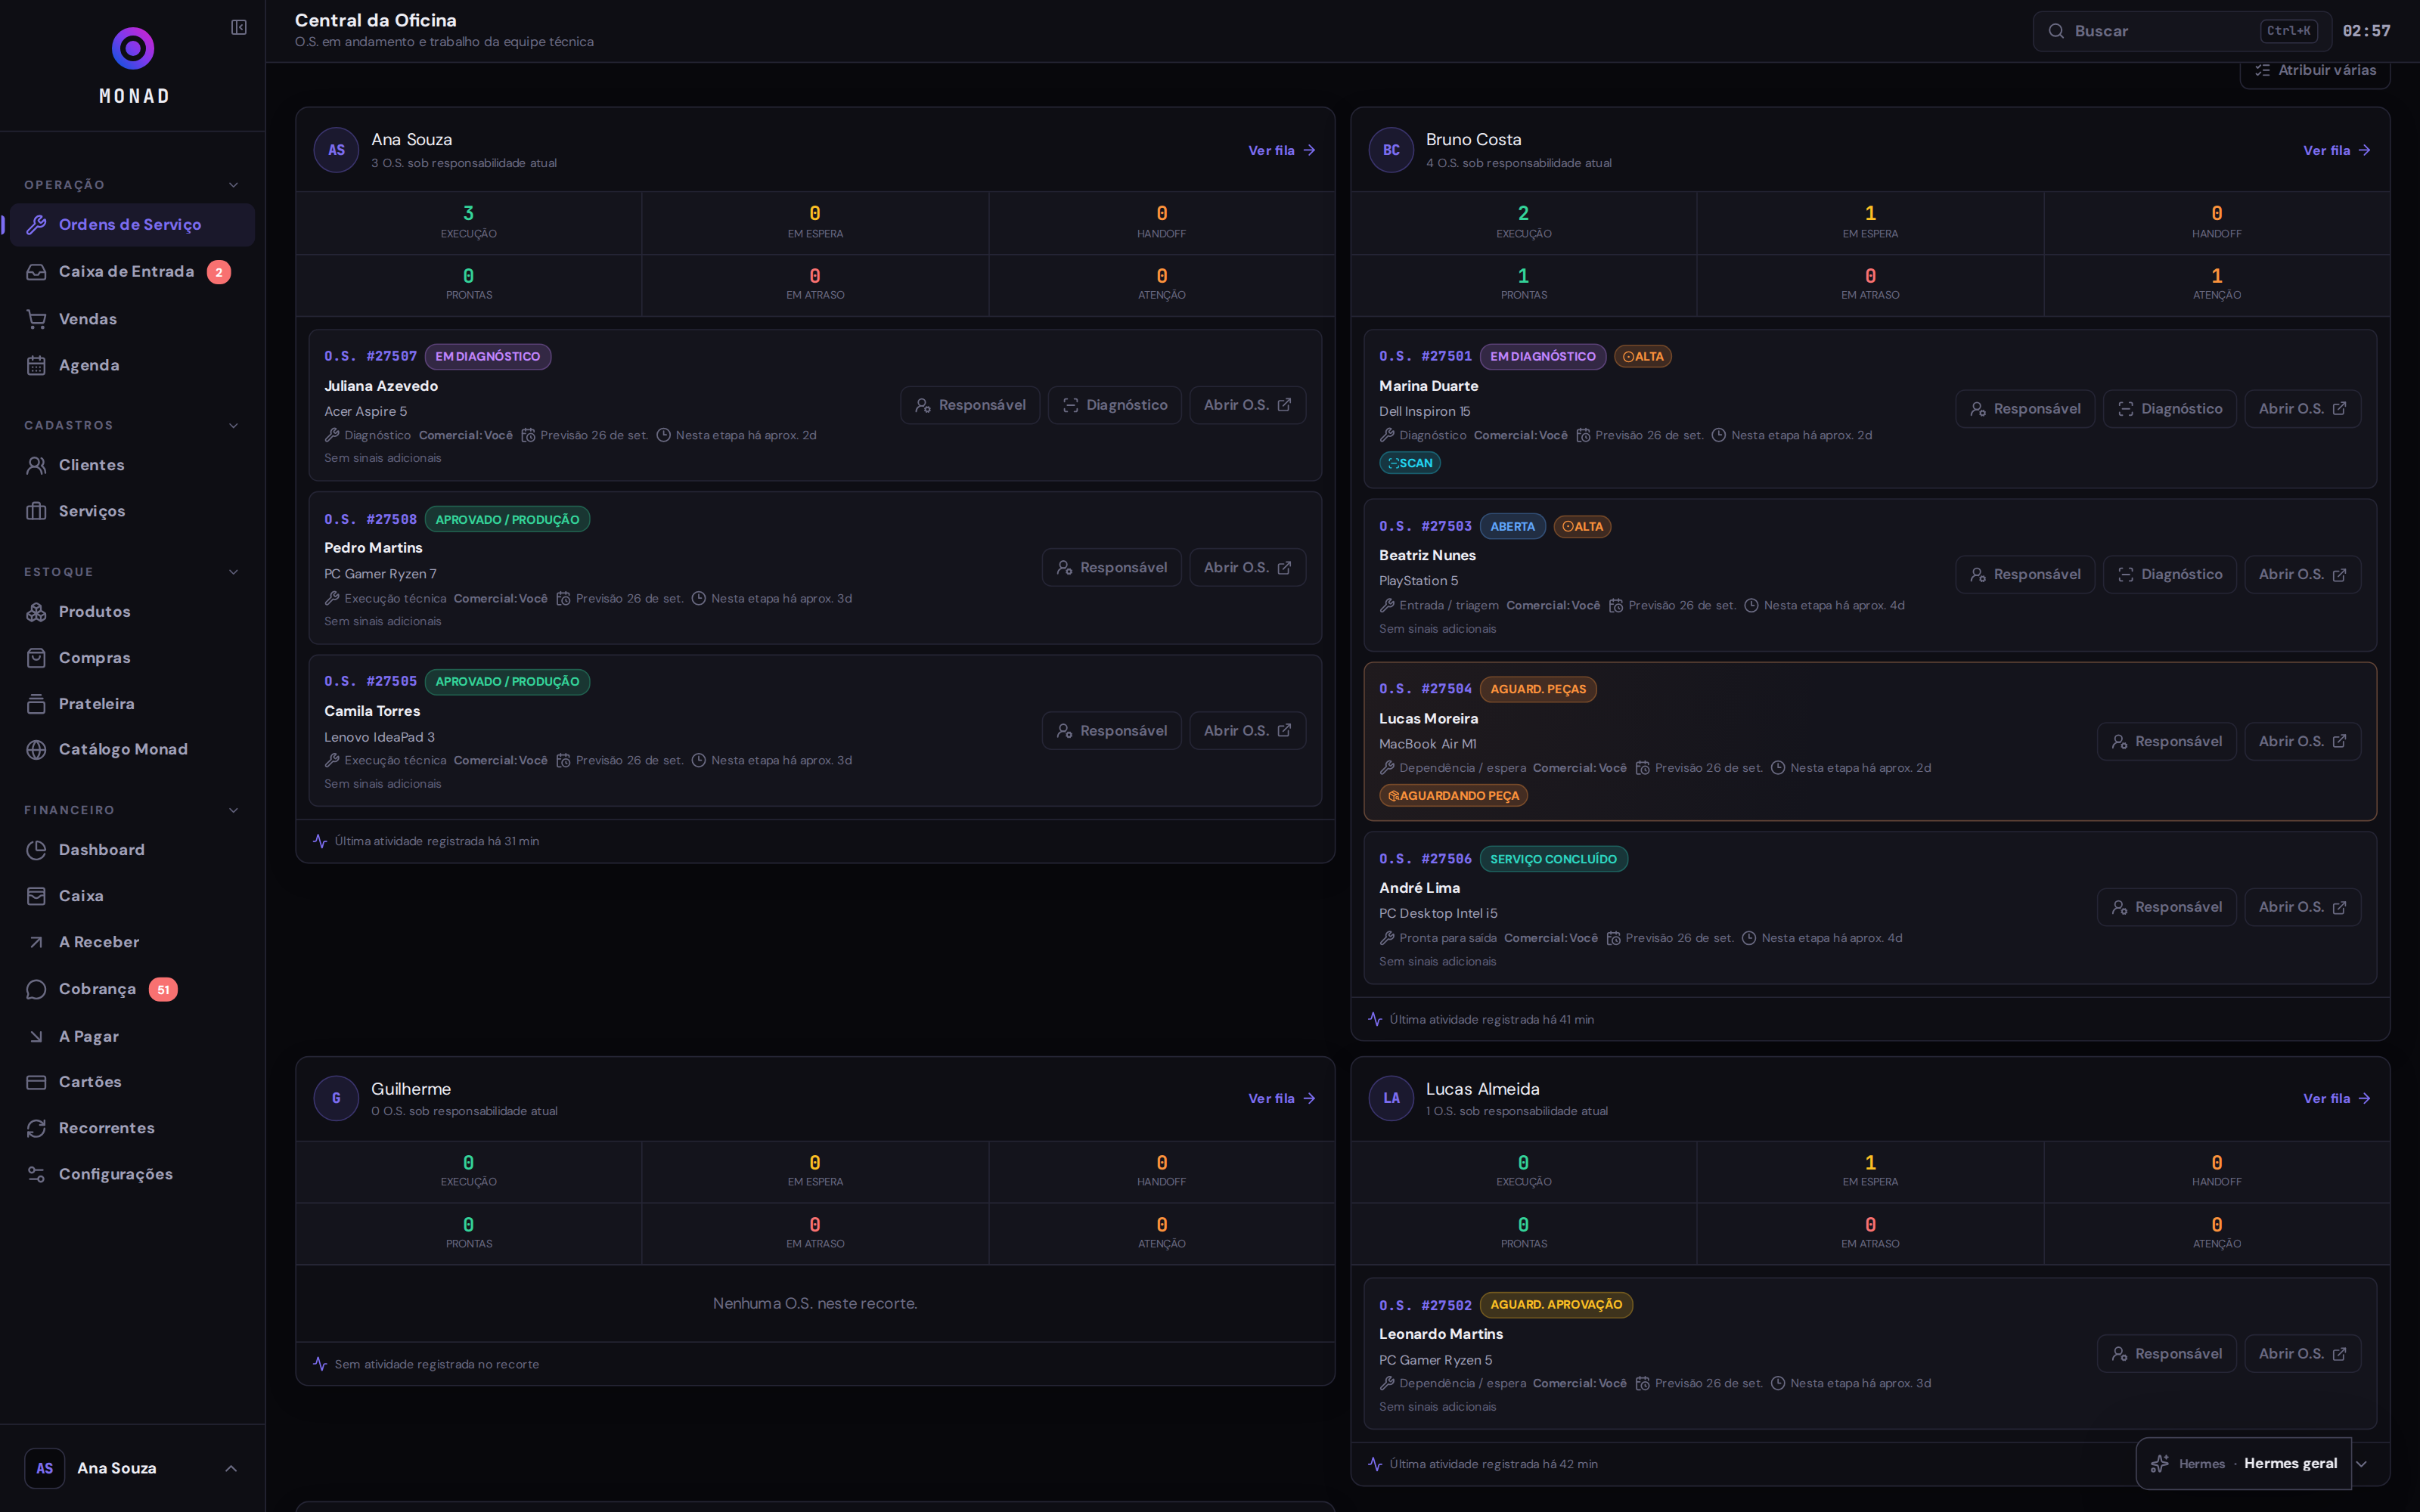Open Ver fila for Guilherme

1282,1098
